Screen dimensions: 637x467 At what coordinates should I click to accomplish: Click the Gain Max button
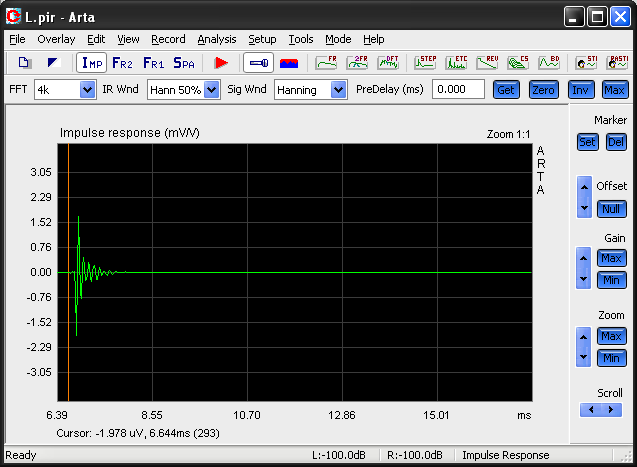(x=611, y=258)
